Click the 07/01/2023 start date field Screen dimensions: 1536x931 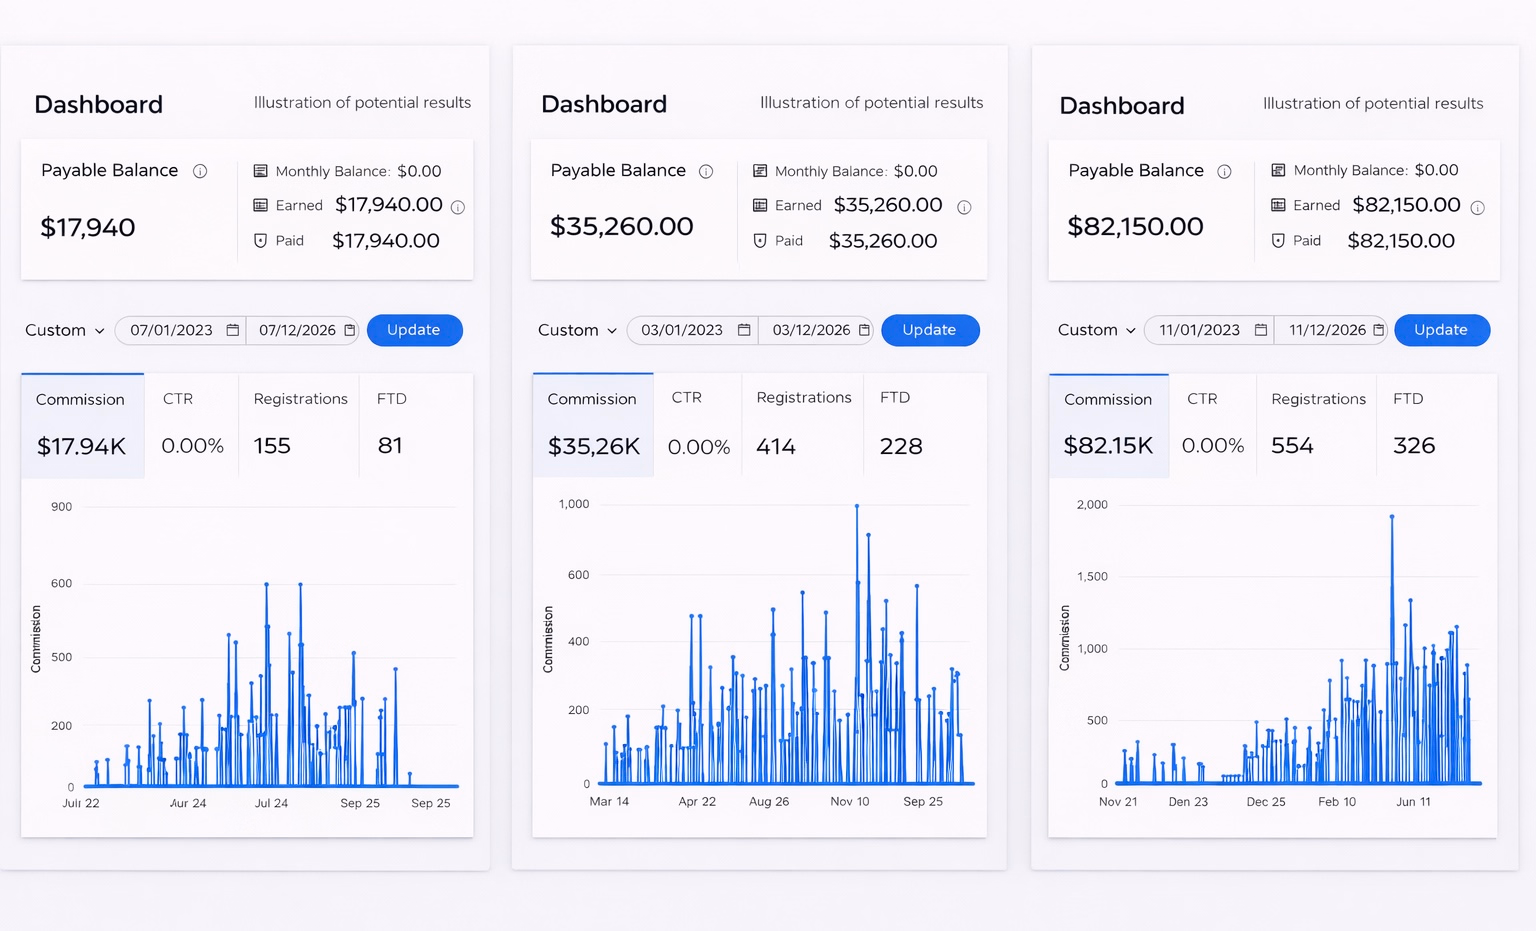coord(181,330)
